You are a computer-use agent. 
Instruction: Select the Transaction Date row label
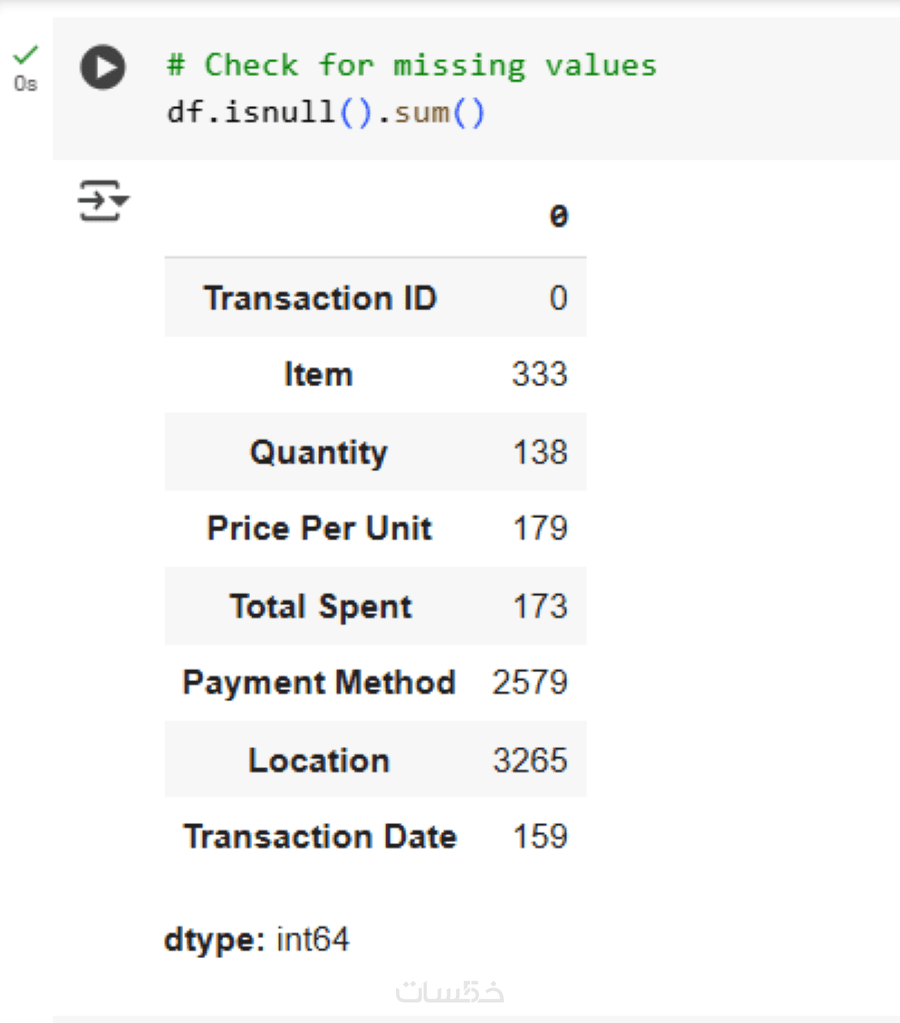320,836
